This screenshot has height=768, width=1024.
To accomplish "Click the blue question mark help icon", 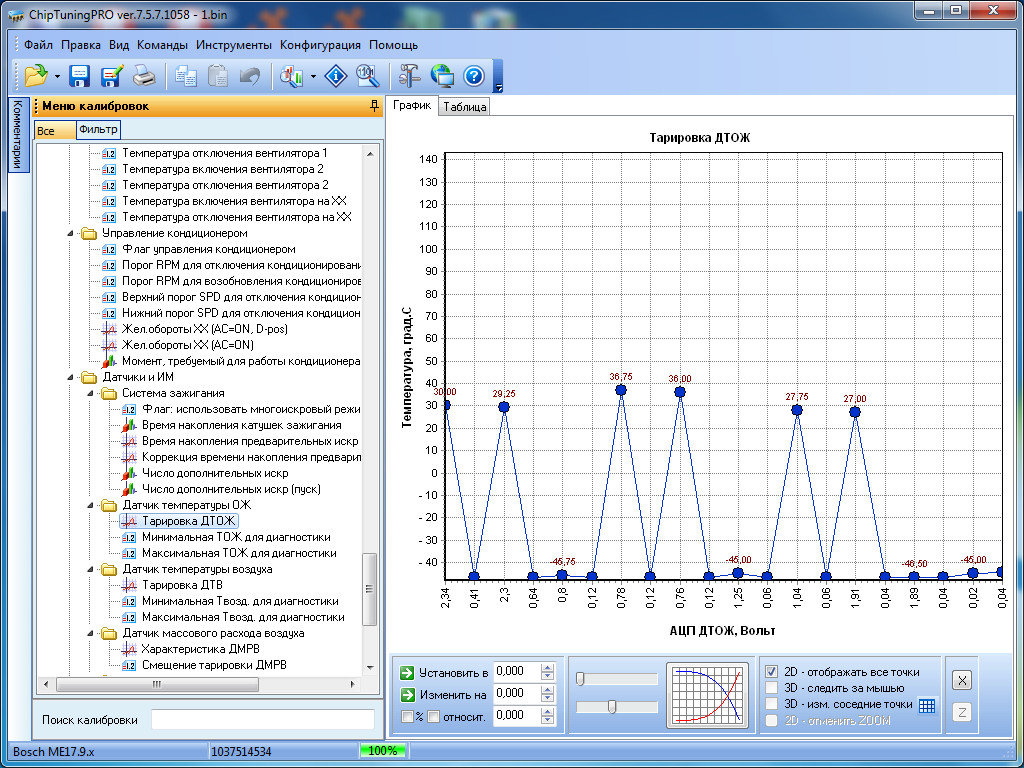I will pos(473,75).
